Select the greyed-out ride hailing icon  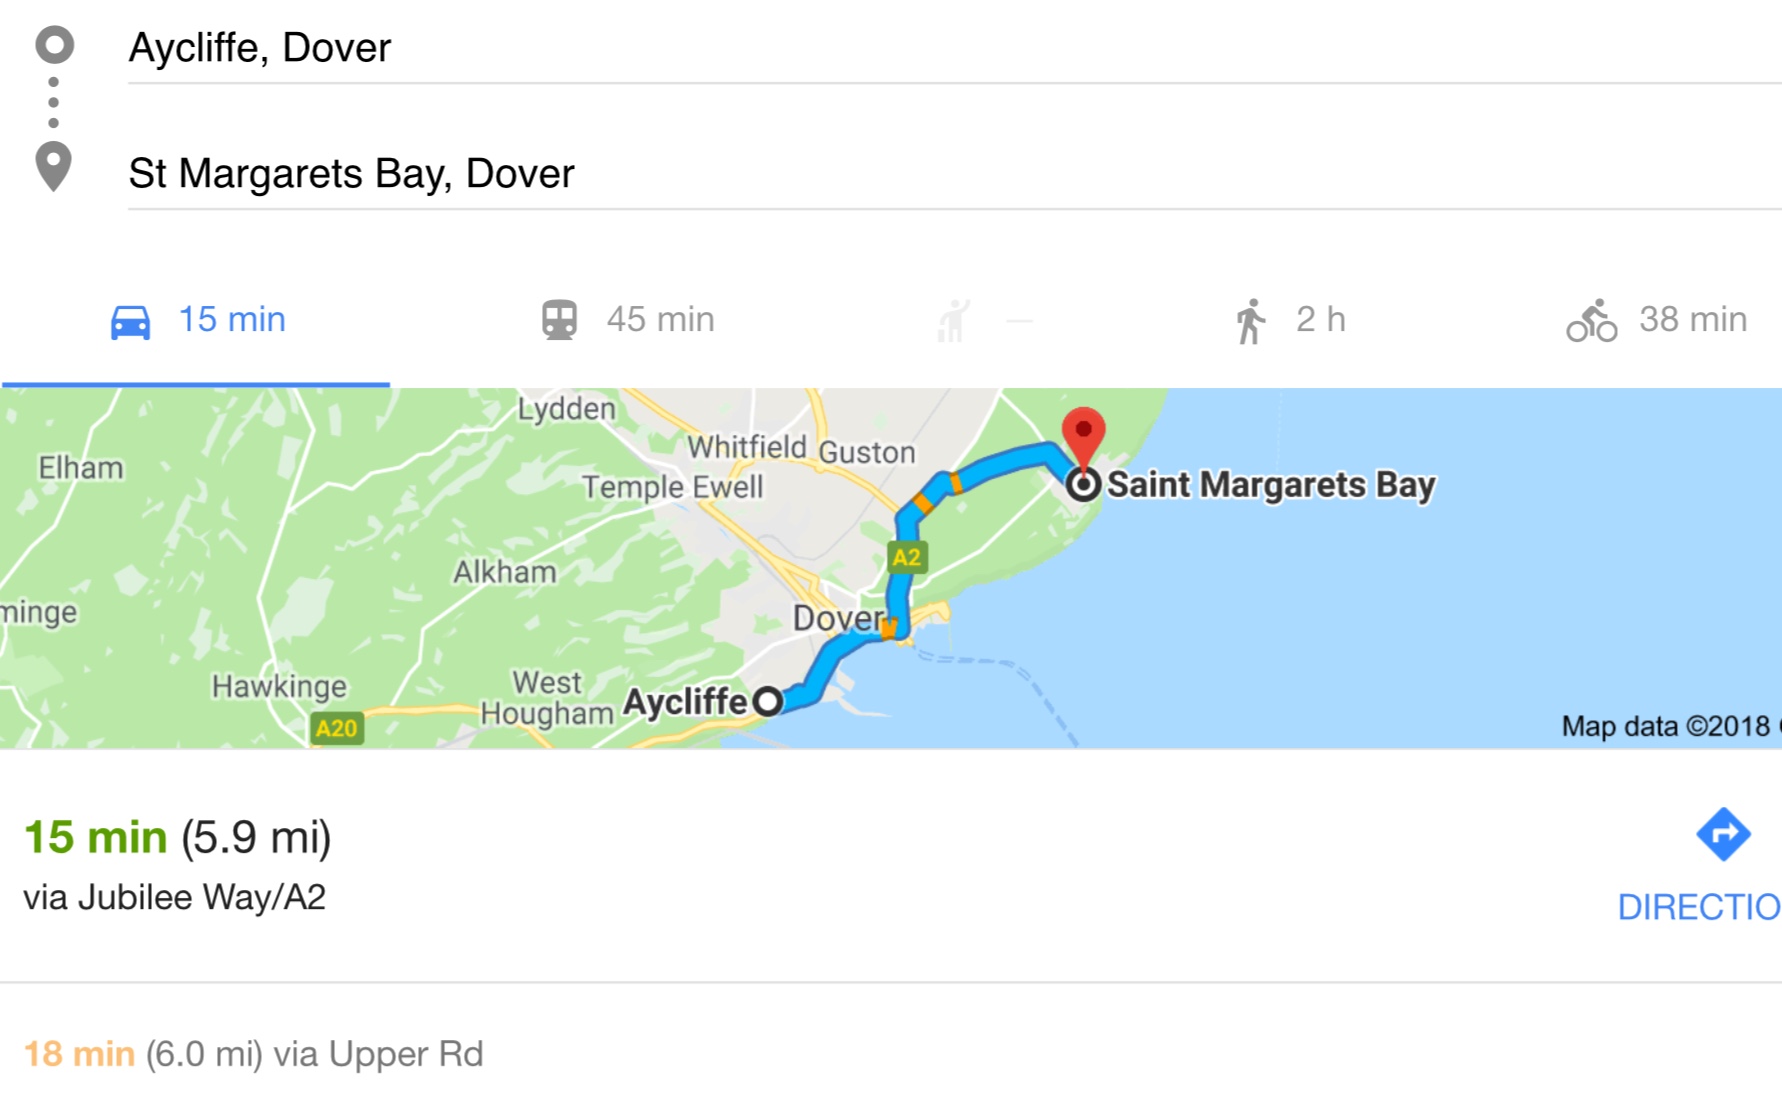pos(953,321)
